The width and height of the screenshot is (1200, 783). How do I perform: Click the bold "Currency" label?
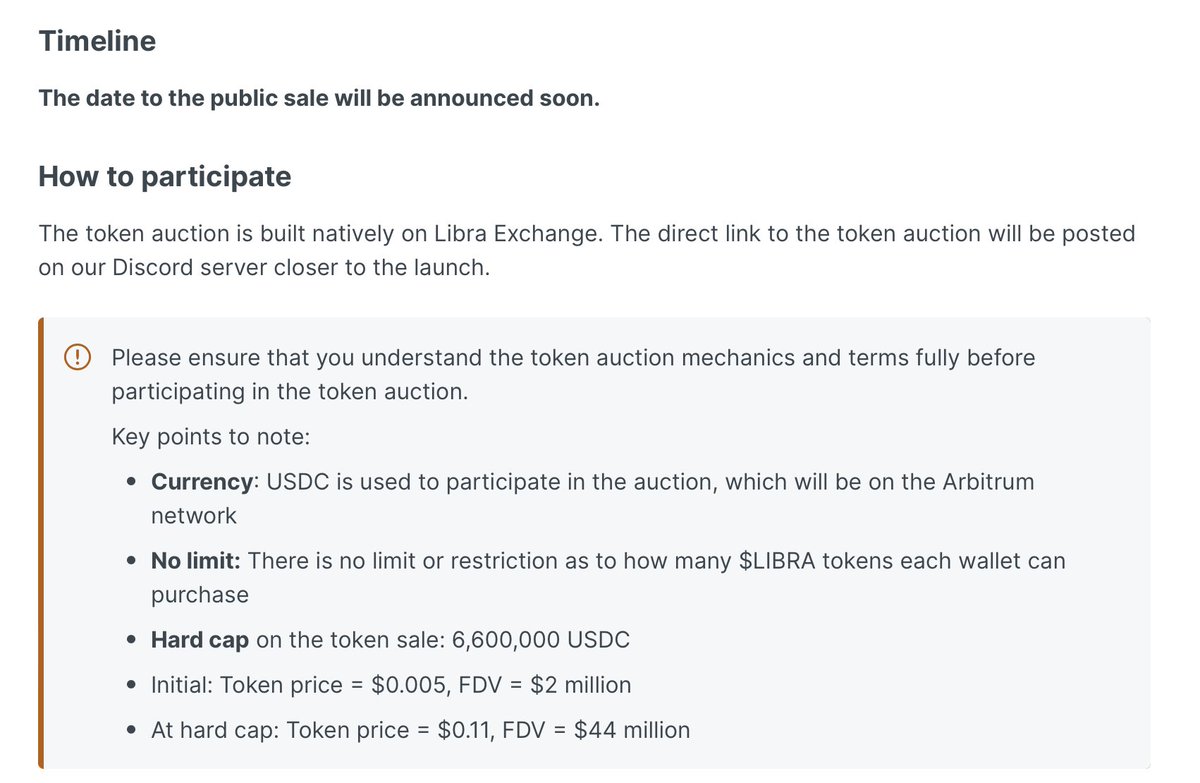pyautogui.click(x=203, y=482)
